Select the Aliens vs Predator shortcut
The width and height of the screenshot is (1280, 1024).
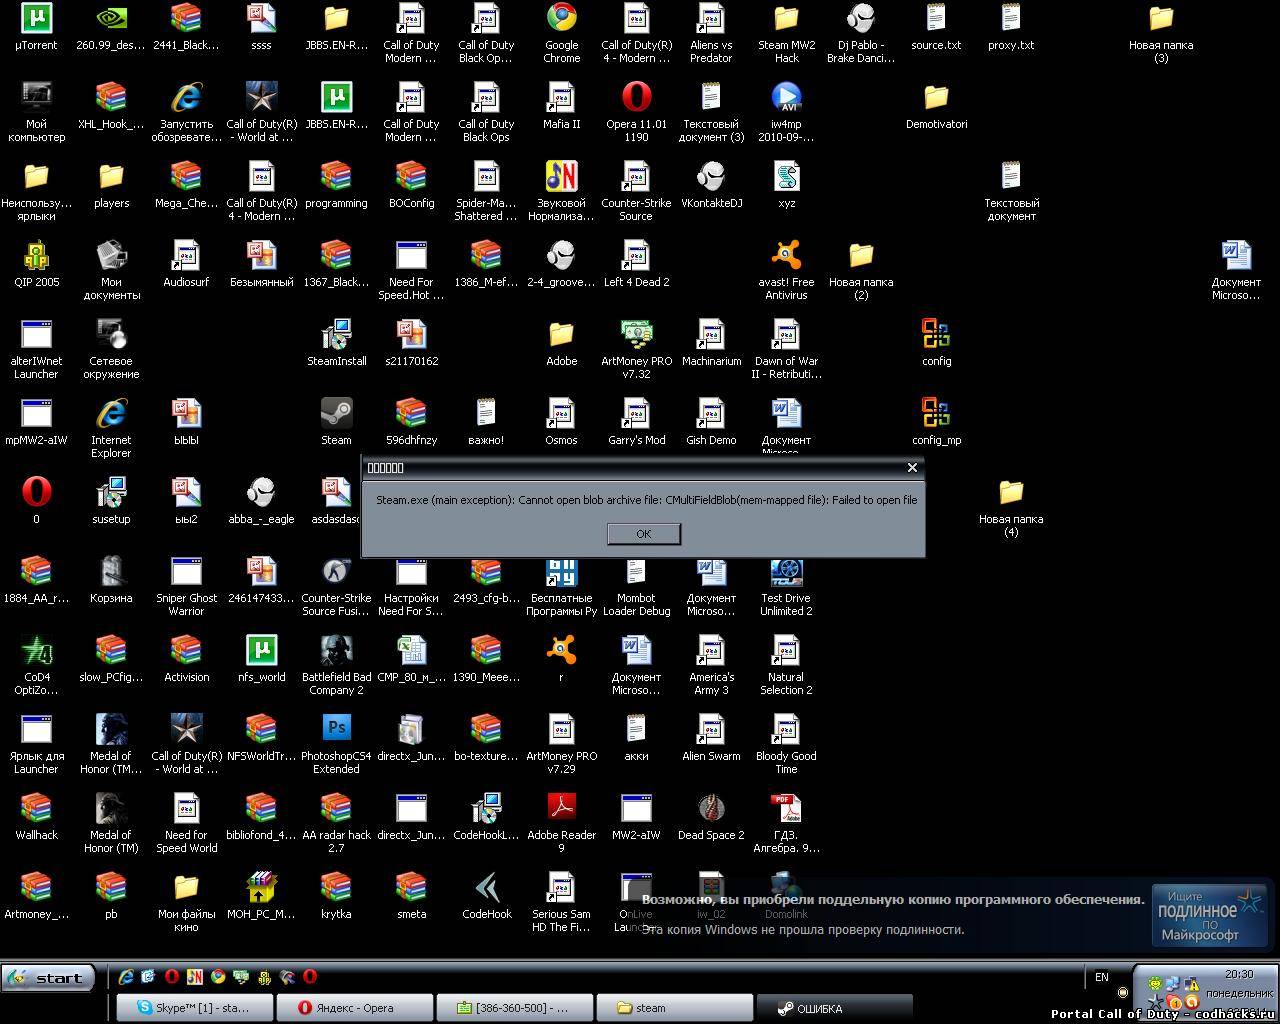click(711, 33)
